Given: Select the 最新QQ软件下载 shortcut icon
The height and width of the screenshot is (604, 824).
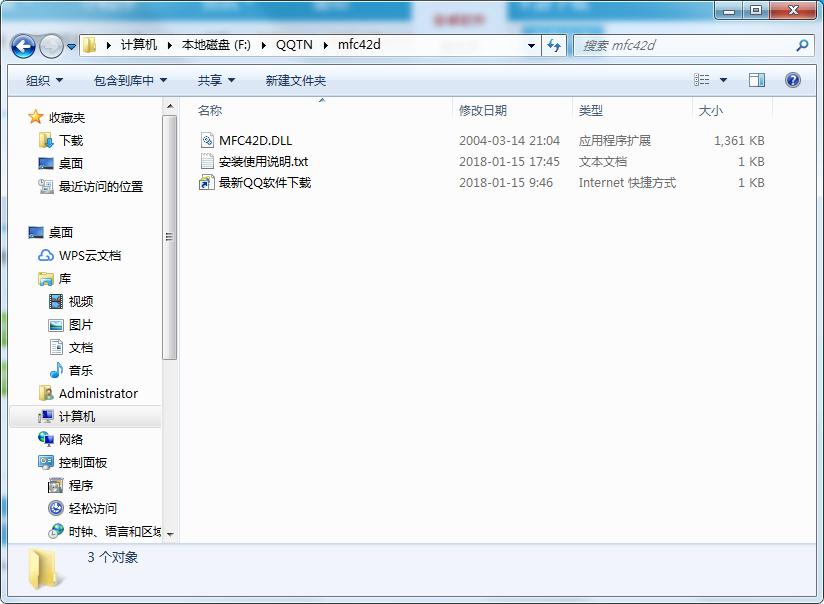Looking at the screenshot, I should pos(207,182).
